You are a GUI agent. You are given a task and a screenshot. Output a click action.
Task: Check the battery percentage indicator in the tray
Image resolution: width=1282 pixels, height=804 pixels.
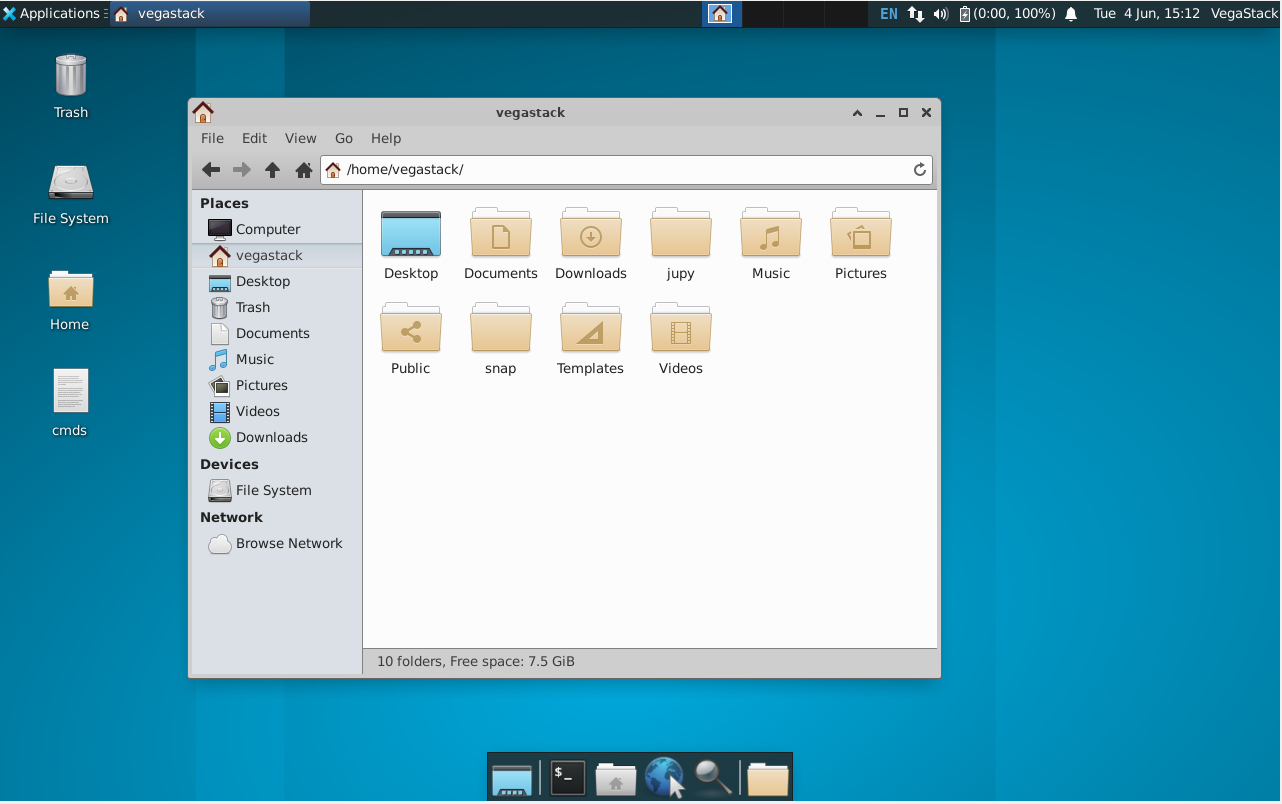[1005, 13]
